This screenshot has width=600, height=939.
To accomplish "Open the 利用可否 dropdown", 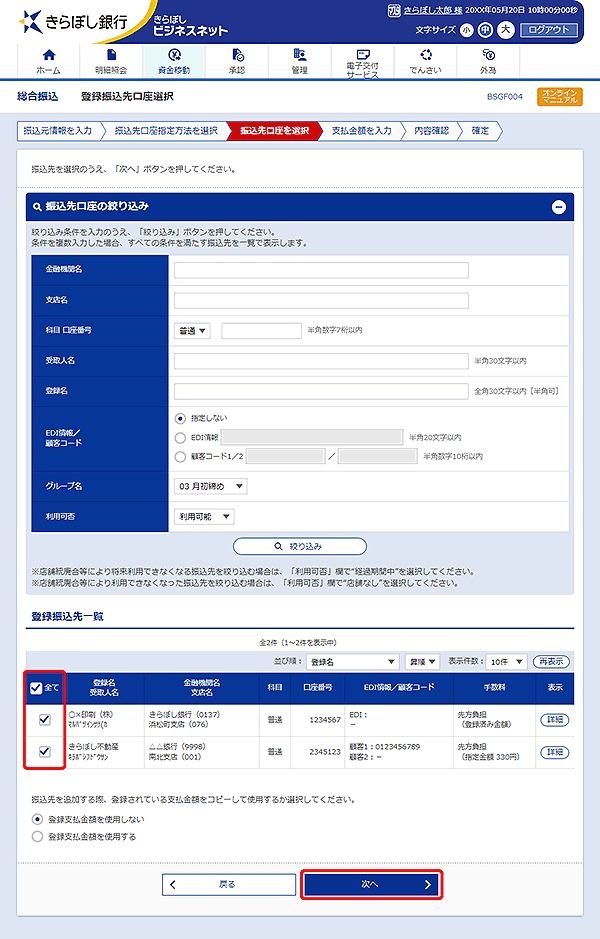I will (204, 517).
